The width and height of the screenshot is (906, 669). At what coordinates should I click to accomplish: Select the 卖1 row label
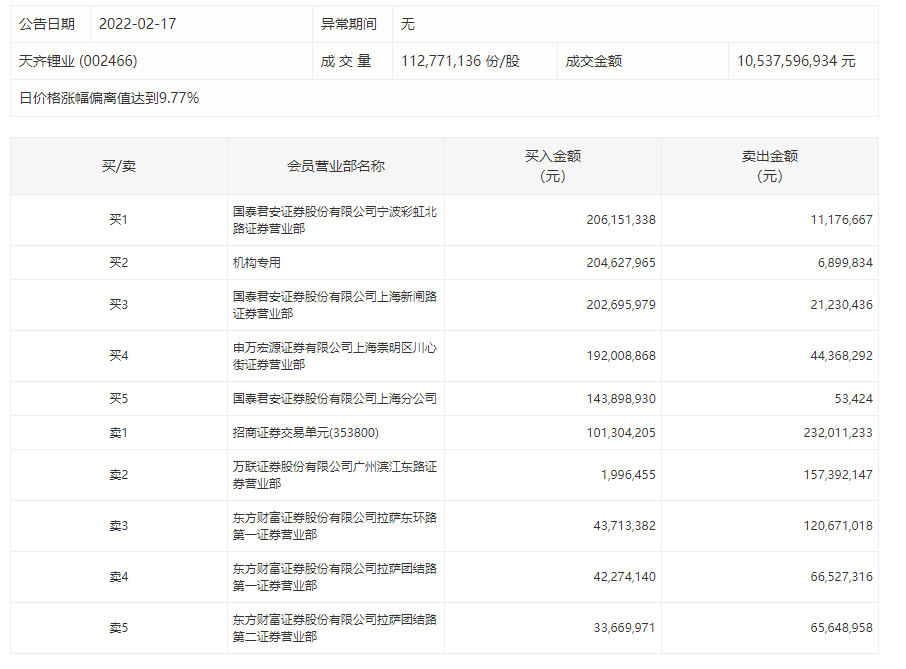(119, 433)
